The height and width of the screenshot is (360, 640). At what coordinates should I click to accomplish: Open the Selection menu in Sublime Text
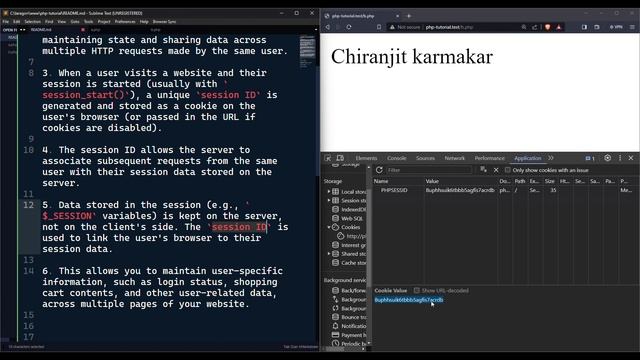32,22
